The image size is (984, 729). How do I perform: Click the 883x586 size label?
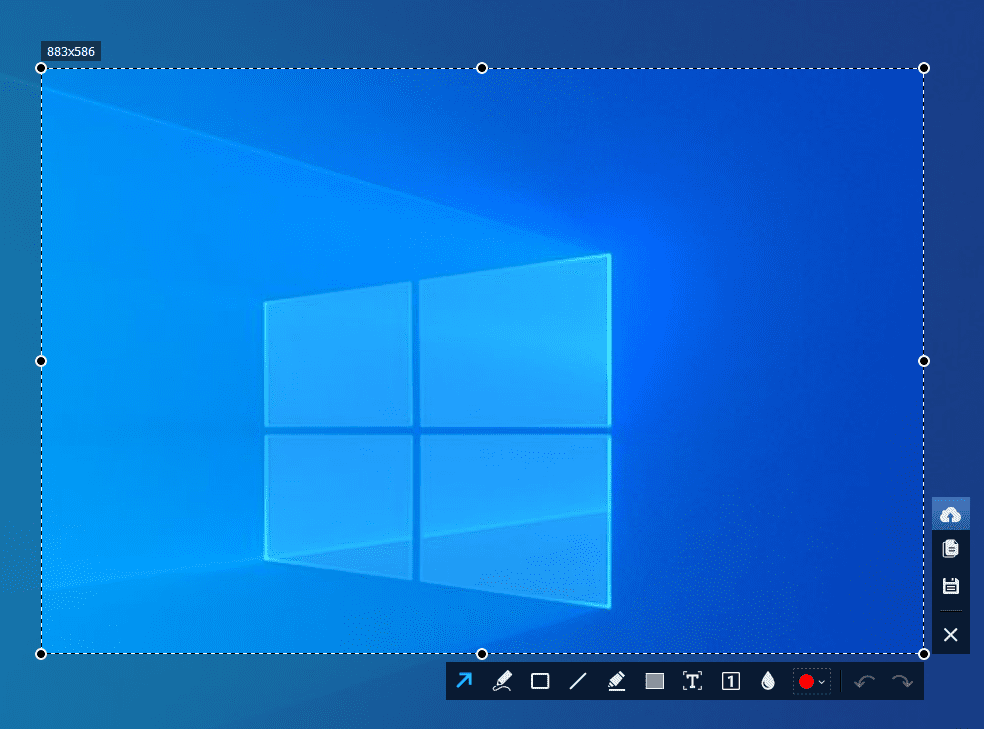point(71,51)
